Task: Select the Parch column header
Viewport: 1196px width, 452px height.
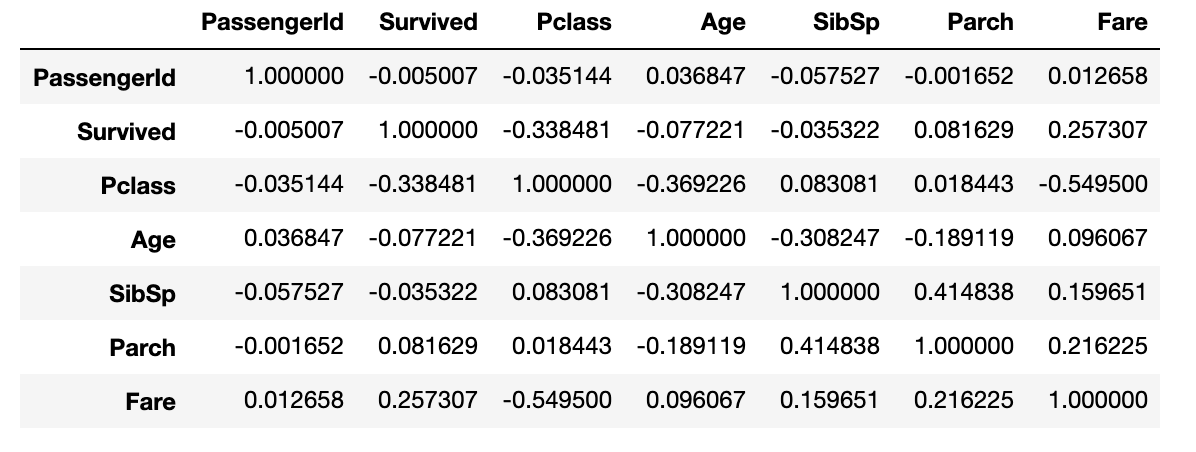Action: [980, 22]
